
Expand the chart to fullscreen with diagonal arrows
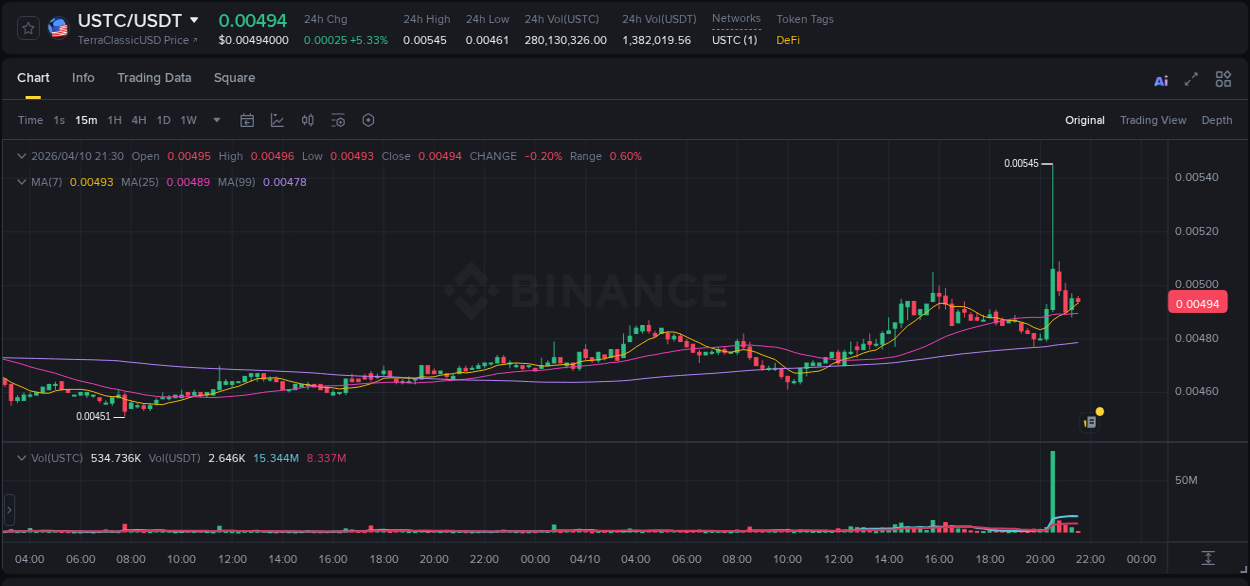pos(1190,79)
